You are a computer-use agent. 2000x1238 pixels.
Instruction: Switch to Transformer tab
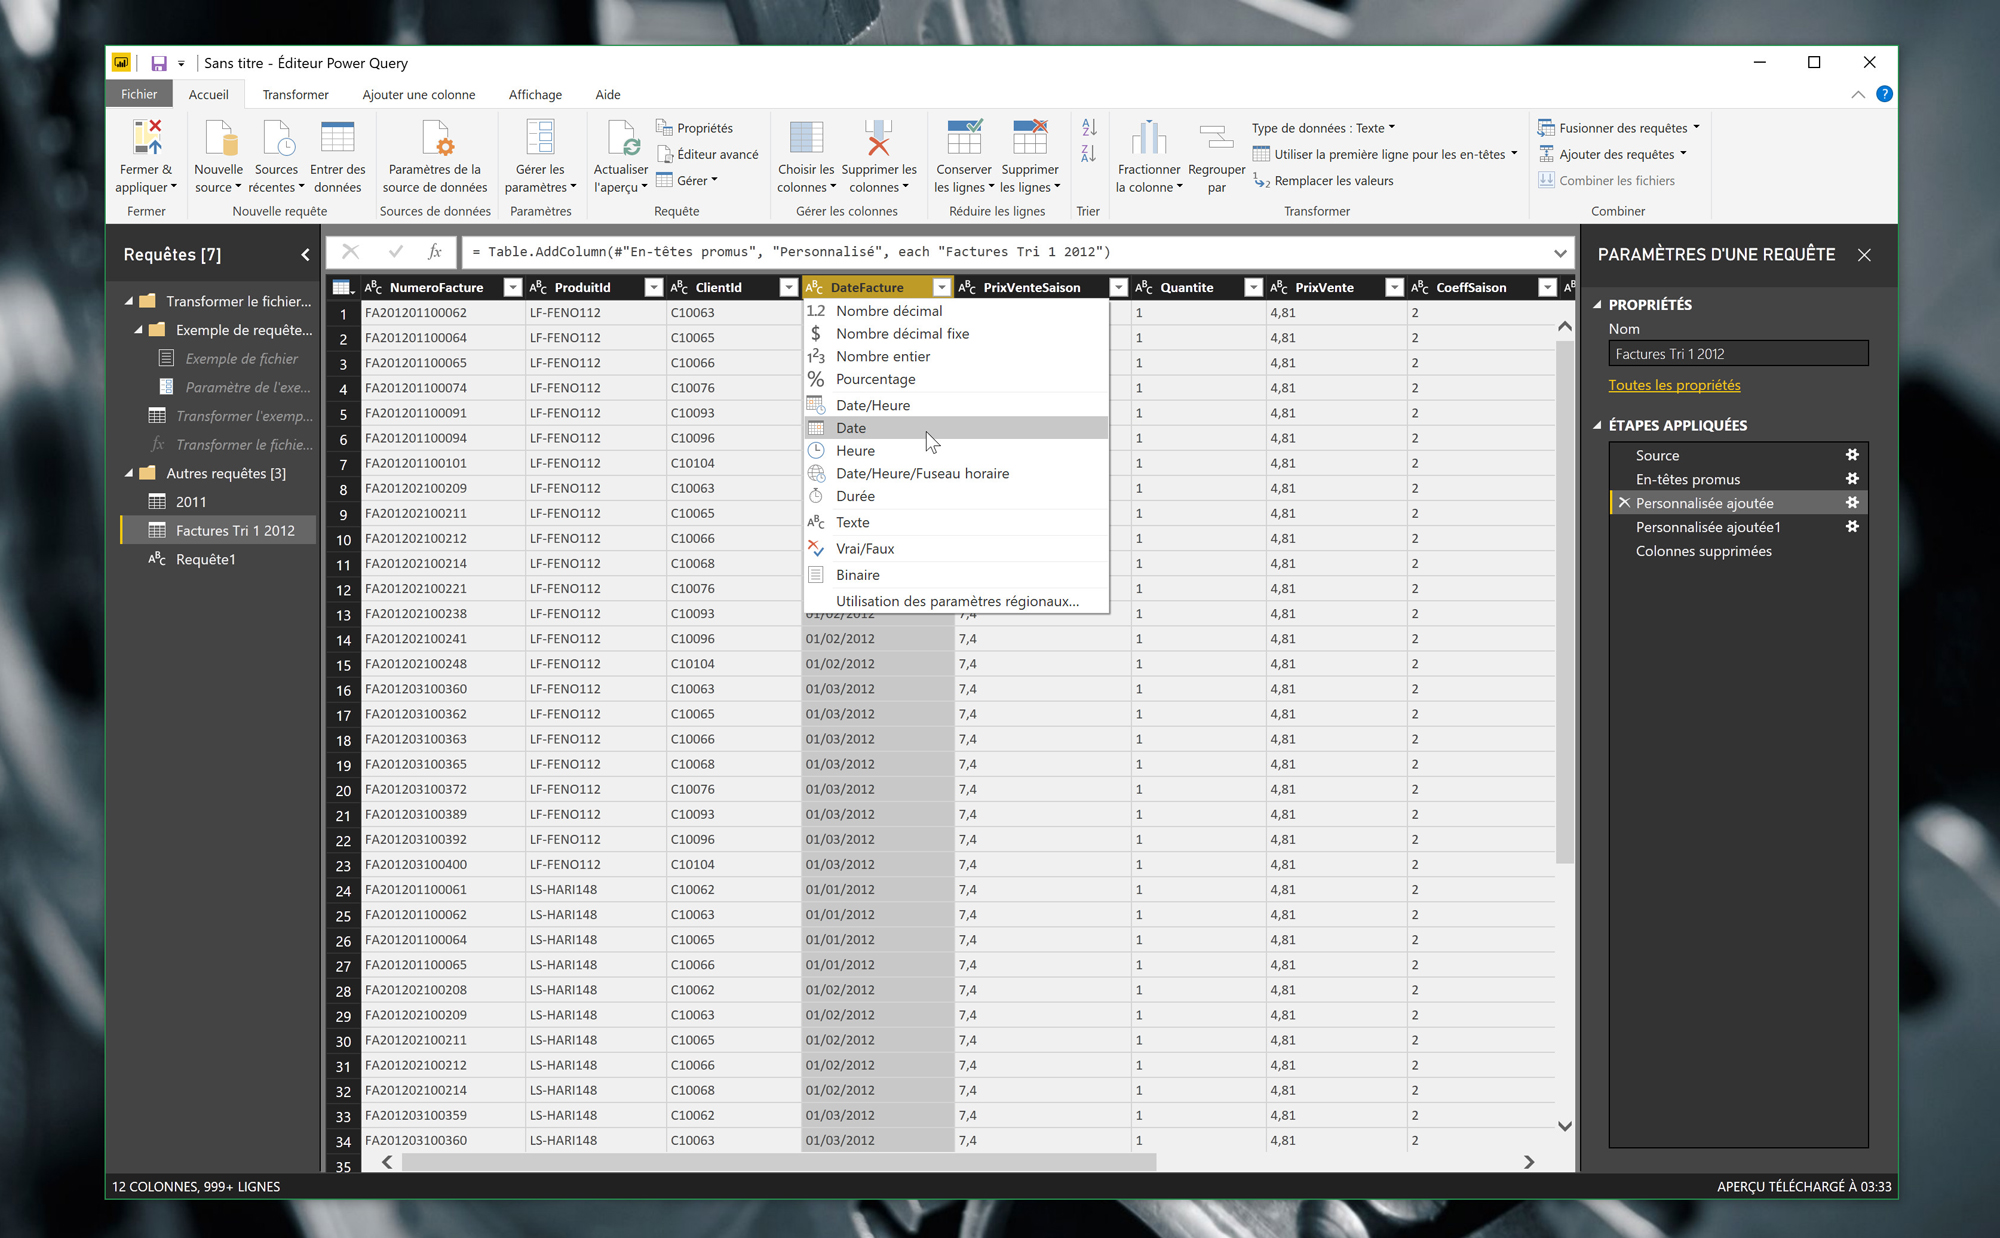[x=295, y=95]
